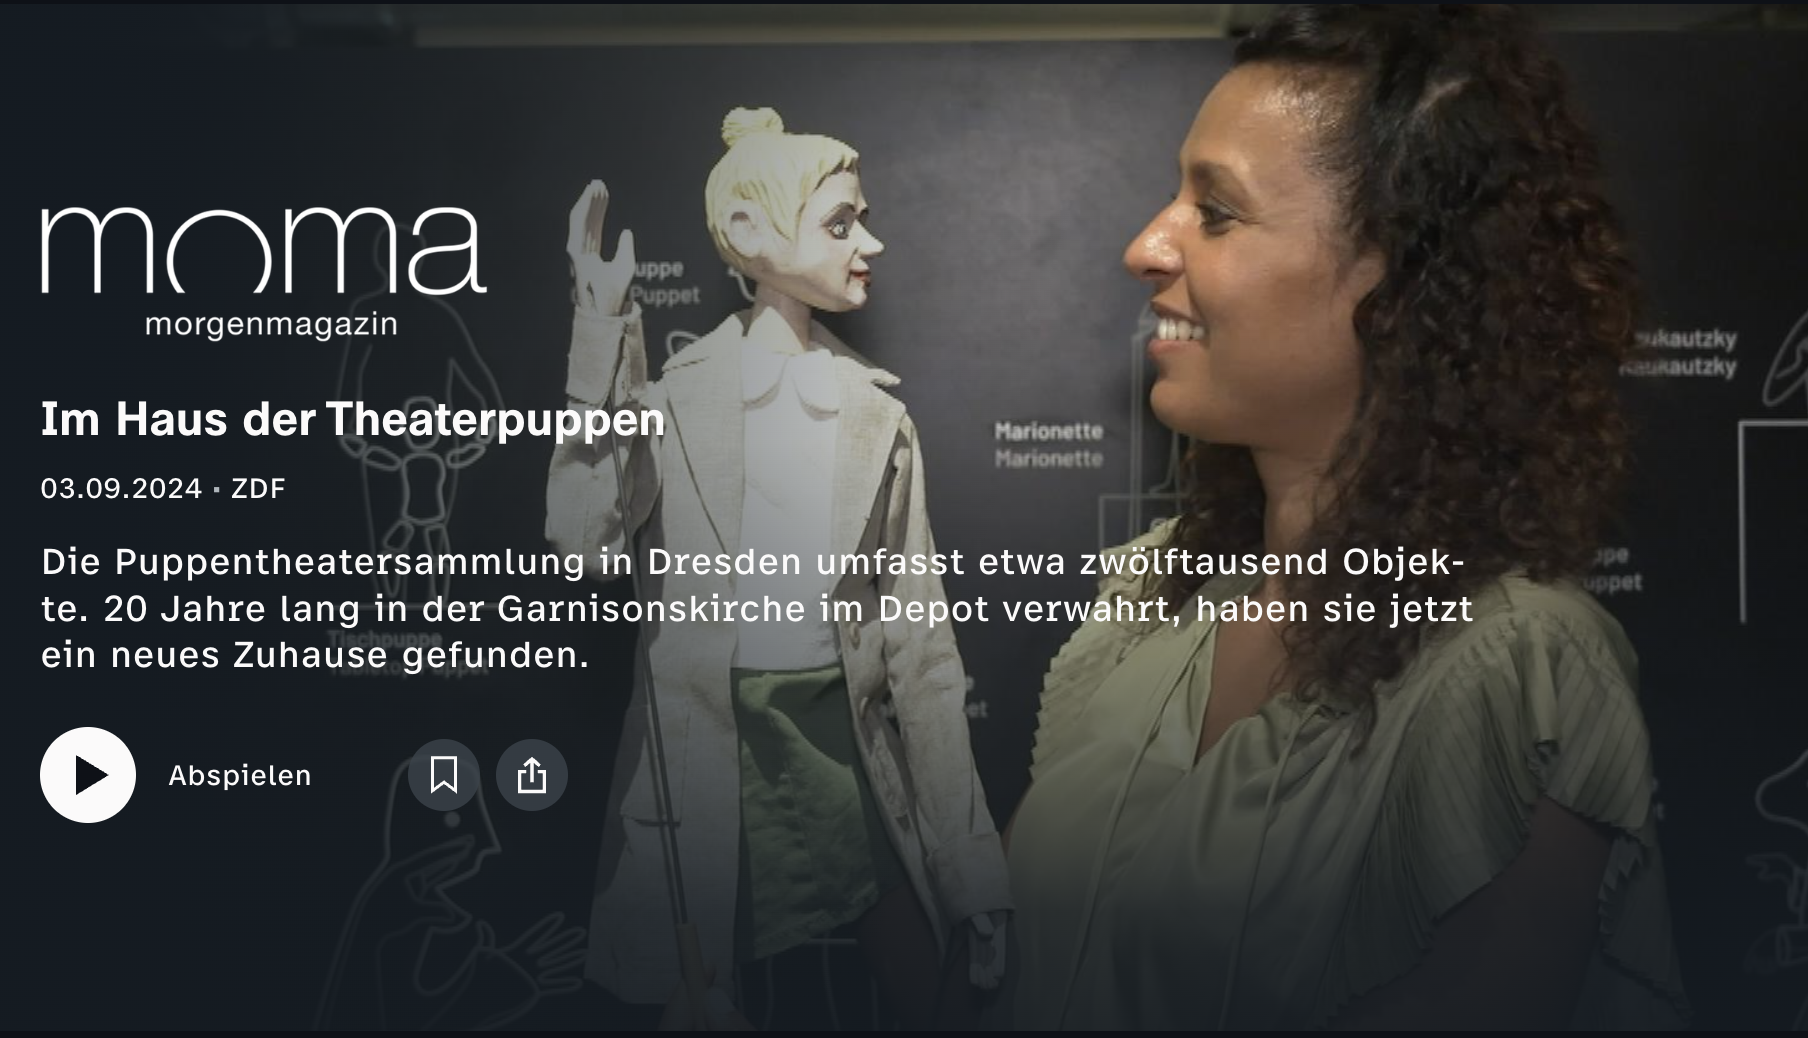This screenshot has width=1808, height=1038.
Task: Click the Puppet label beside the puppet's hand
Action: click(664, 296)
